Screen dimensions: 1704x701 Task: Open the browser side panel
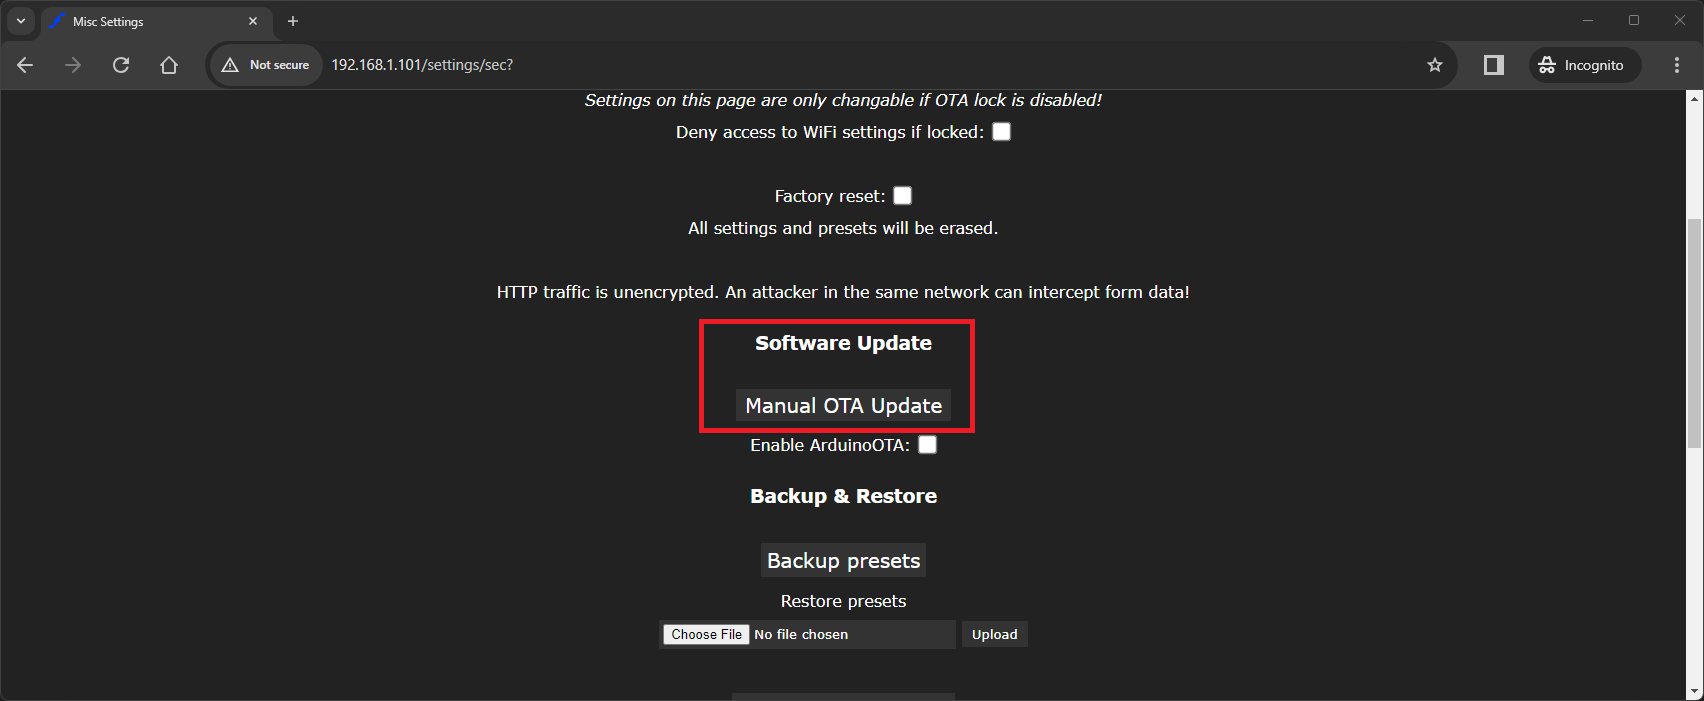(1493, 65)
